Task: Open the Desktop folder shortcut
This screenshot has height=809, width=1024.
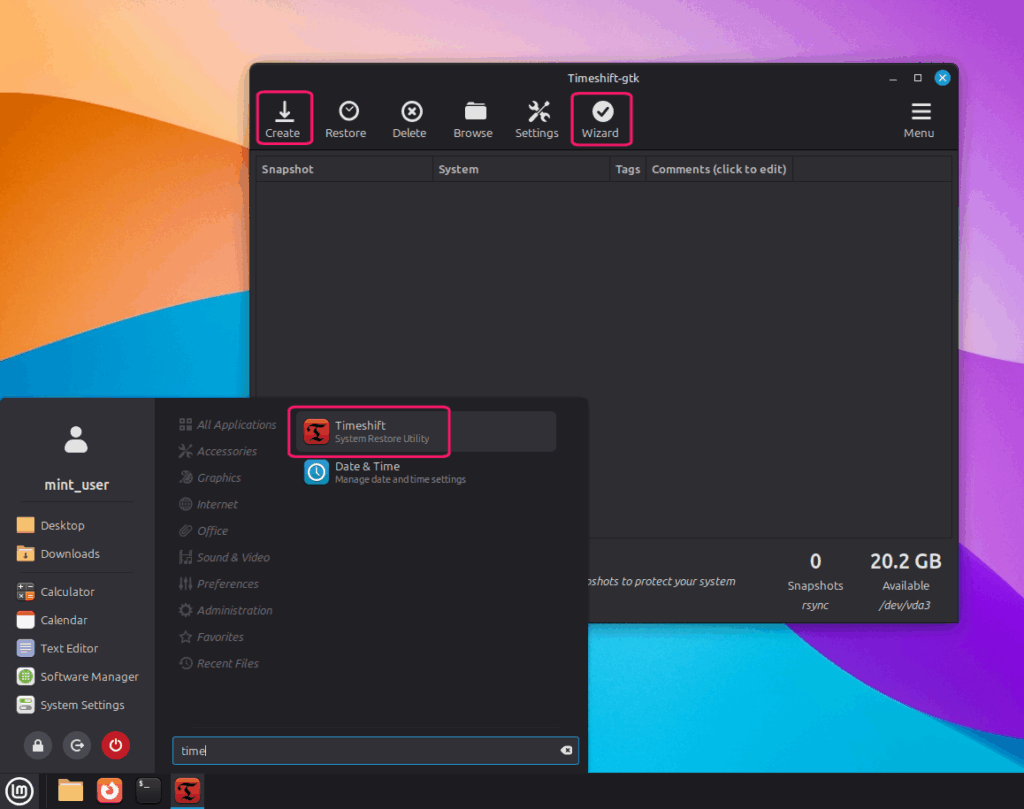Action: [x=51, y=525]
